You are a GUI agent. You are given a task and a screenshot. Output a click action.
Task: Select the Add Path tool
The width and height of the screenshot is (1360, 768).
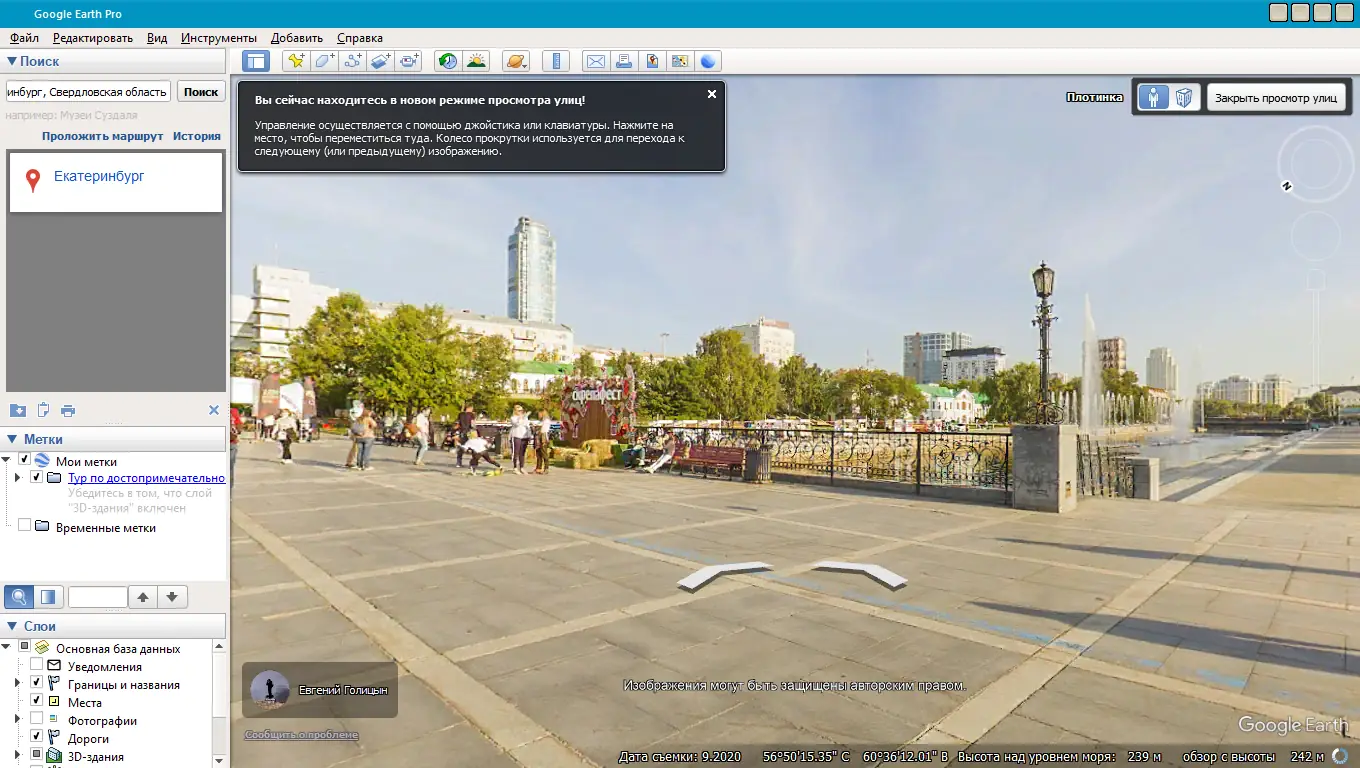pyautogui.click(x=352, y=61)
